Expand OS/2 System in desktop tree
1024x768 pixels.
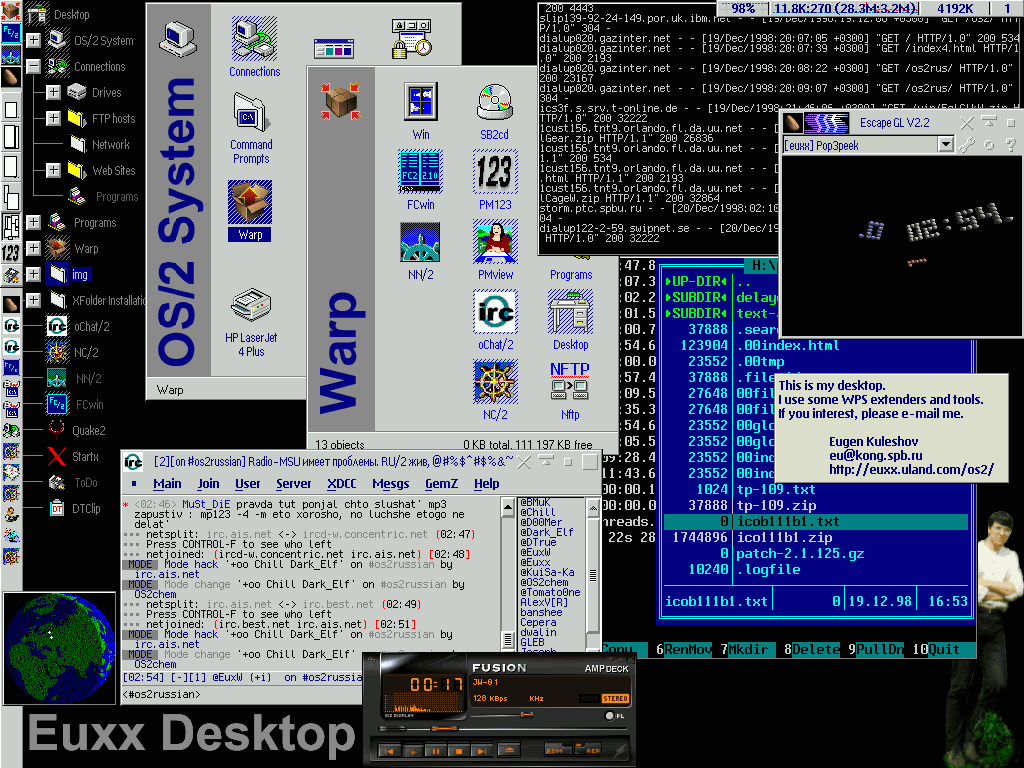click(x=33, y=40)
